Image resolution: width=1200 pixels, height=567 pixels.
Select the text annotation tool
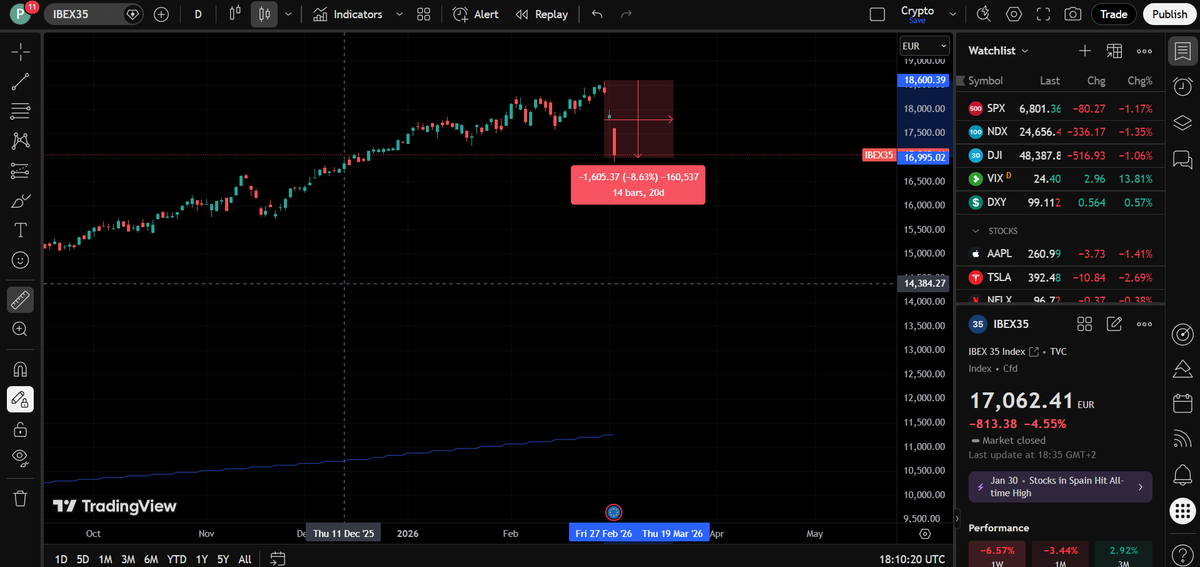(20, 229)
